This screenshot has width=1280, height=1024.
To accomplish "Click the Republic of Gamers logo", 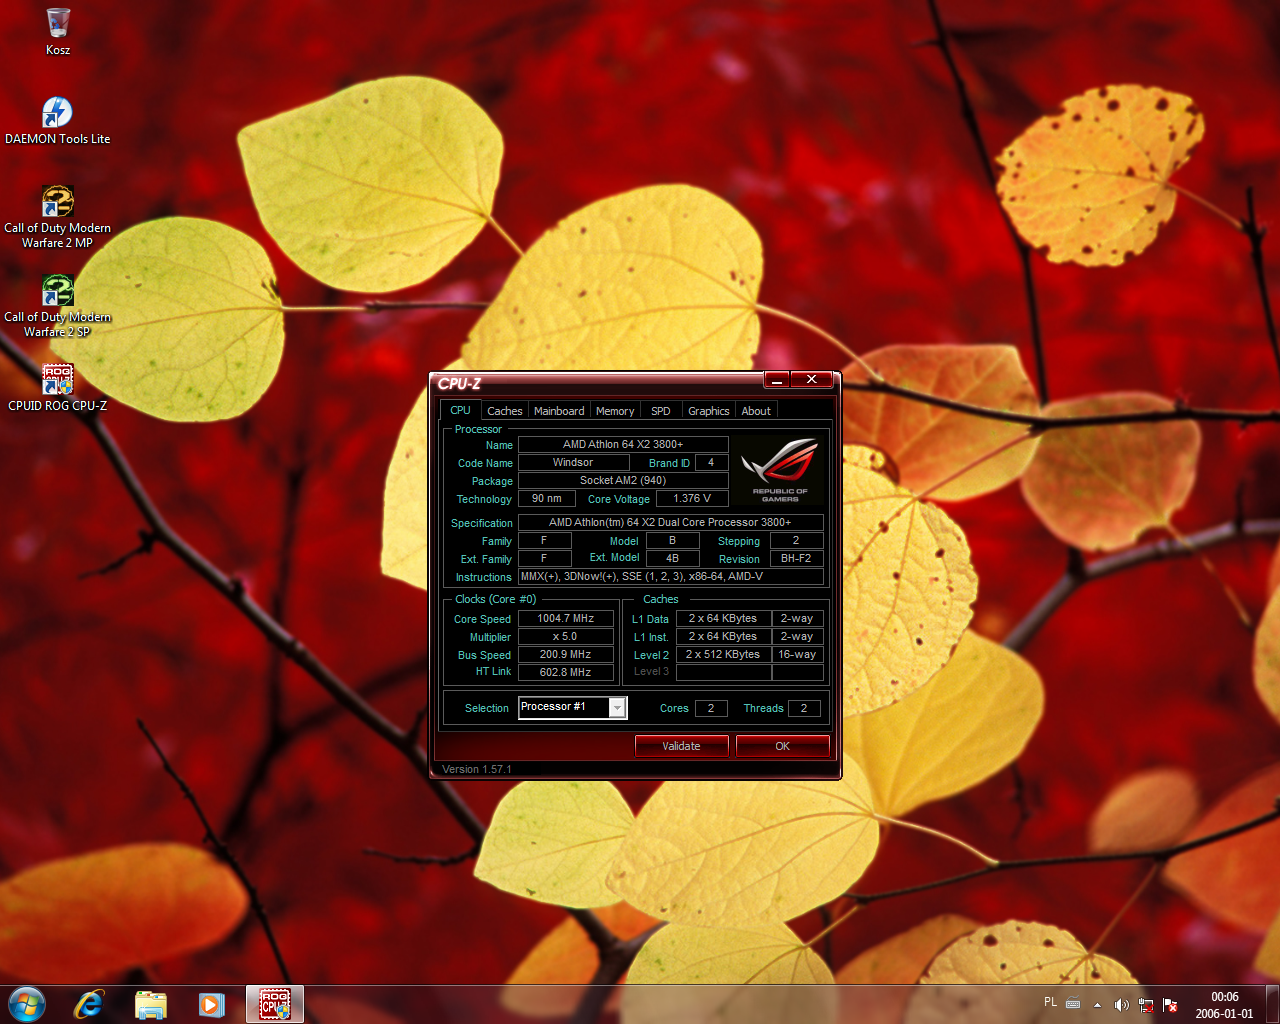I will click(780, 468).
